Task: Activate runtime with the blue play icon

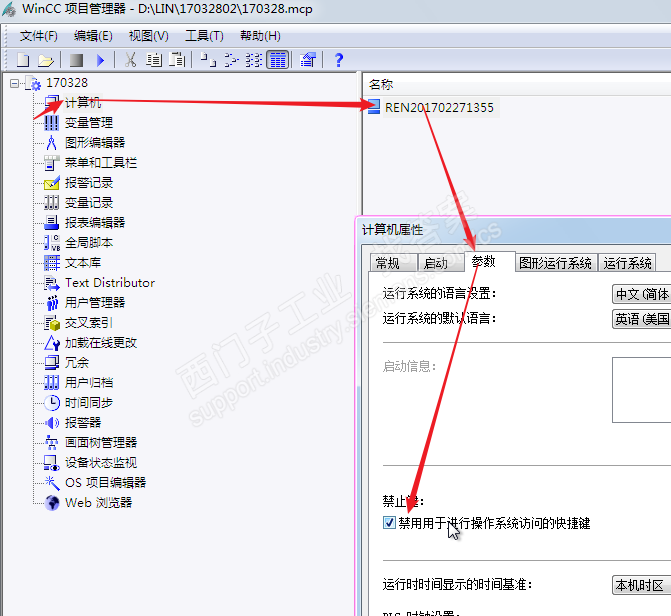Action: 100,60
